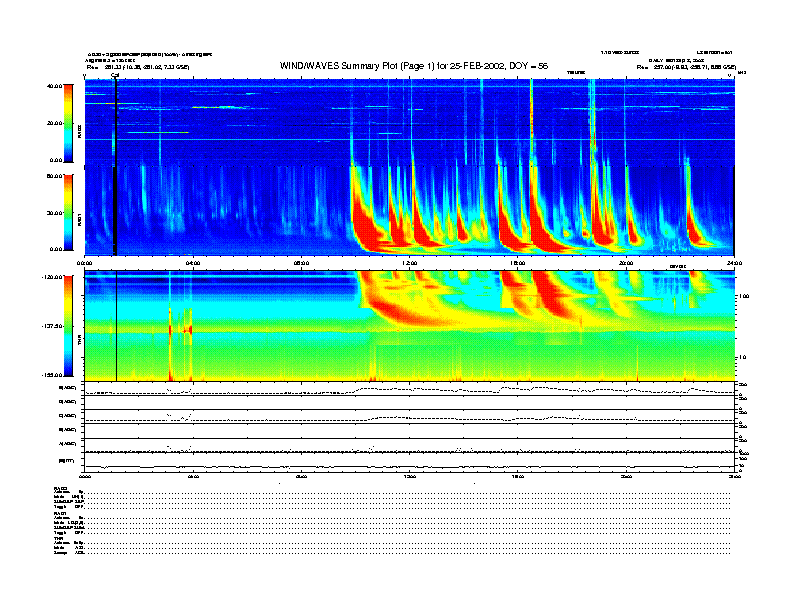Click the 20:00 tick label below RAD1 spectrogram
This screenshot has width=792, height=612.
pos(626,263)
